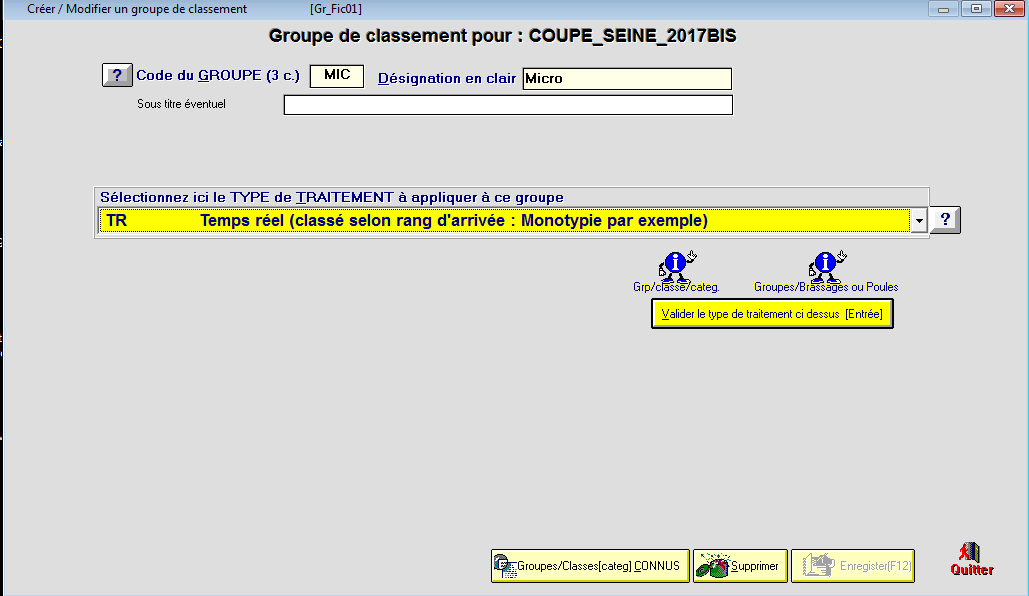Open the Groupes/Brassages ou Poules info icon
The width and height of the screenshot is (1029, 596).
coord(827,266)
